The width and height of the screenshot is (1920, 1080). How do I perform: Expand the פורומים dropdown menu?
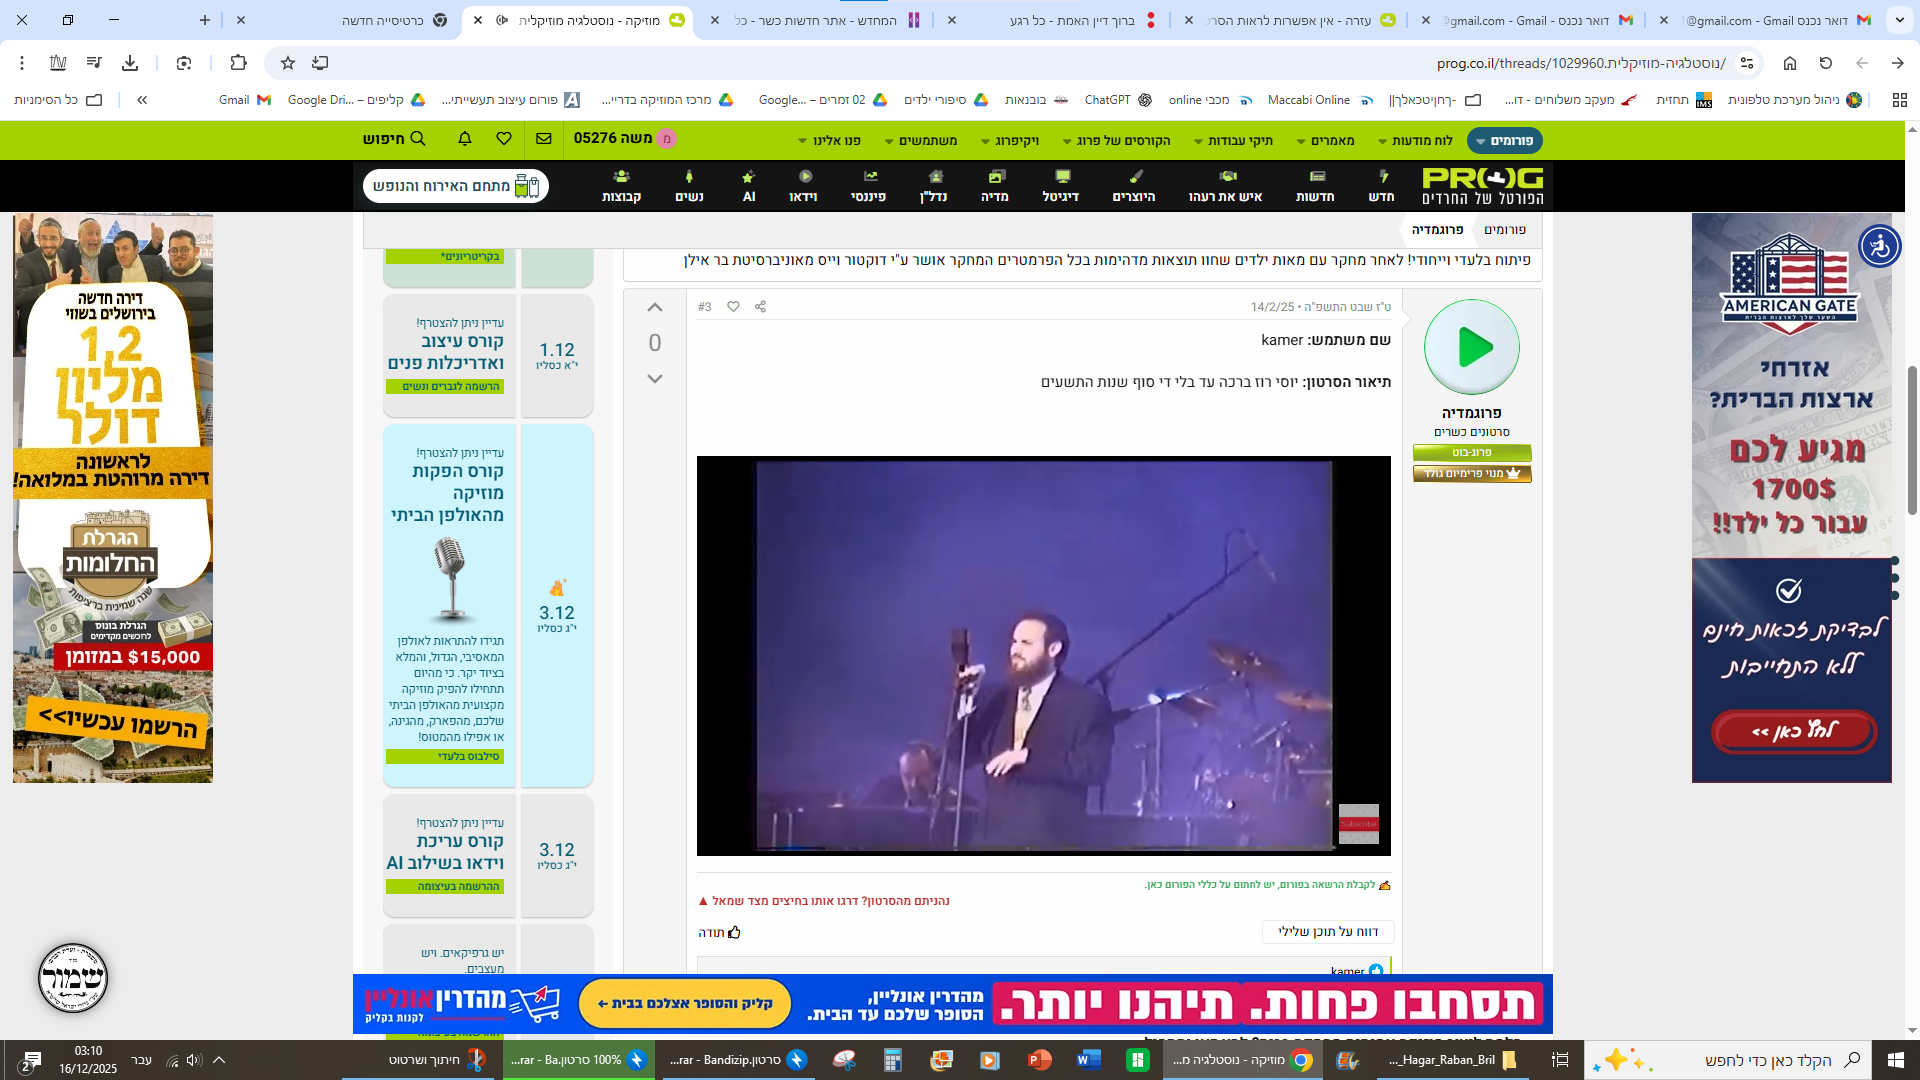pos(1504,141)
